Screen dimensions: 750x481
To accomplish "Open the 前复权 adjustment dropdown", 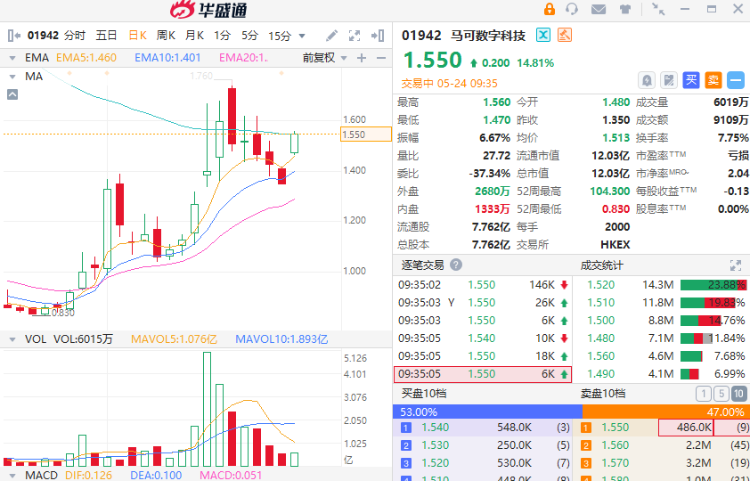I will [x=324, y=58].
